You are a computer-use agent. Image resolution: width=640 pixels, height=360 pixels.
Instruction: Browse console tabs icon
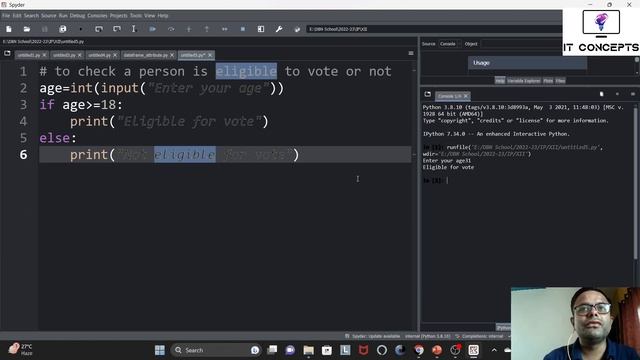click(427, 94)
